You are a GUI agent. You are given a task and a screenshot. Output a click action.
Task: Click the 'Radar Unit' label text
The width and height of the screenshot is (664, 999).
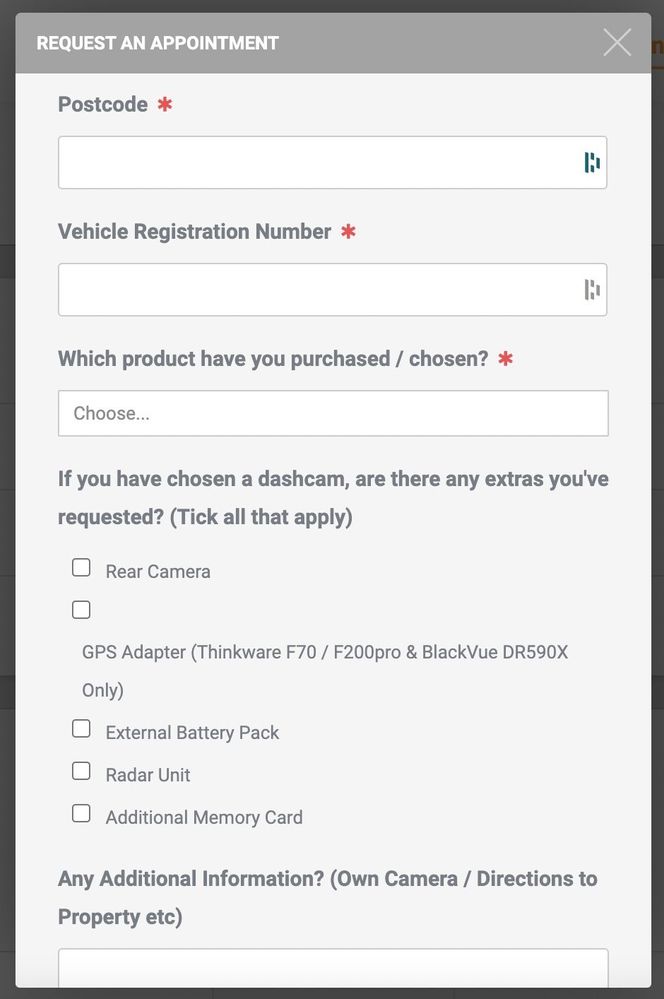click(148, 775)
